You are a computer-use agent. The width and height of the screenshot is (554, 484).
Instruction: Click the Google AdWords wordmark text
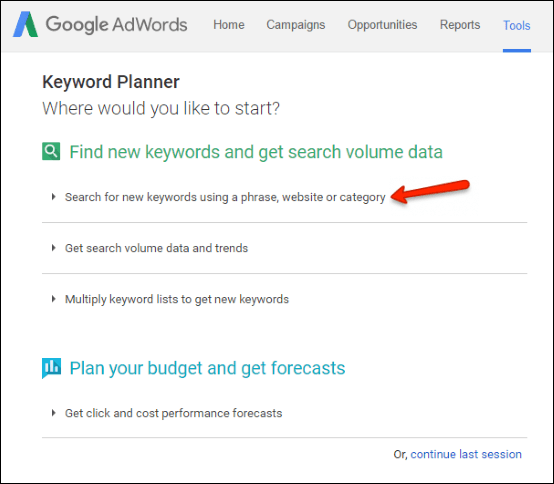coord(116,24)
